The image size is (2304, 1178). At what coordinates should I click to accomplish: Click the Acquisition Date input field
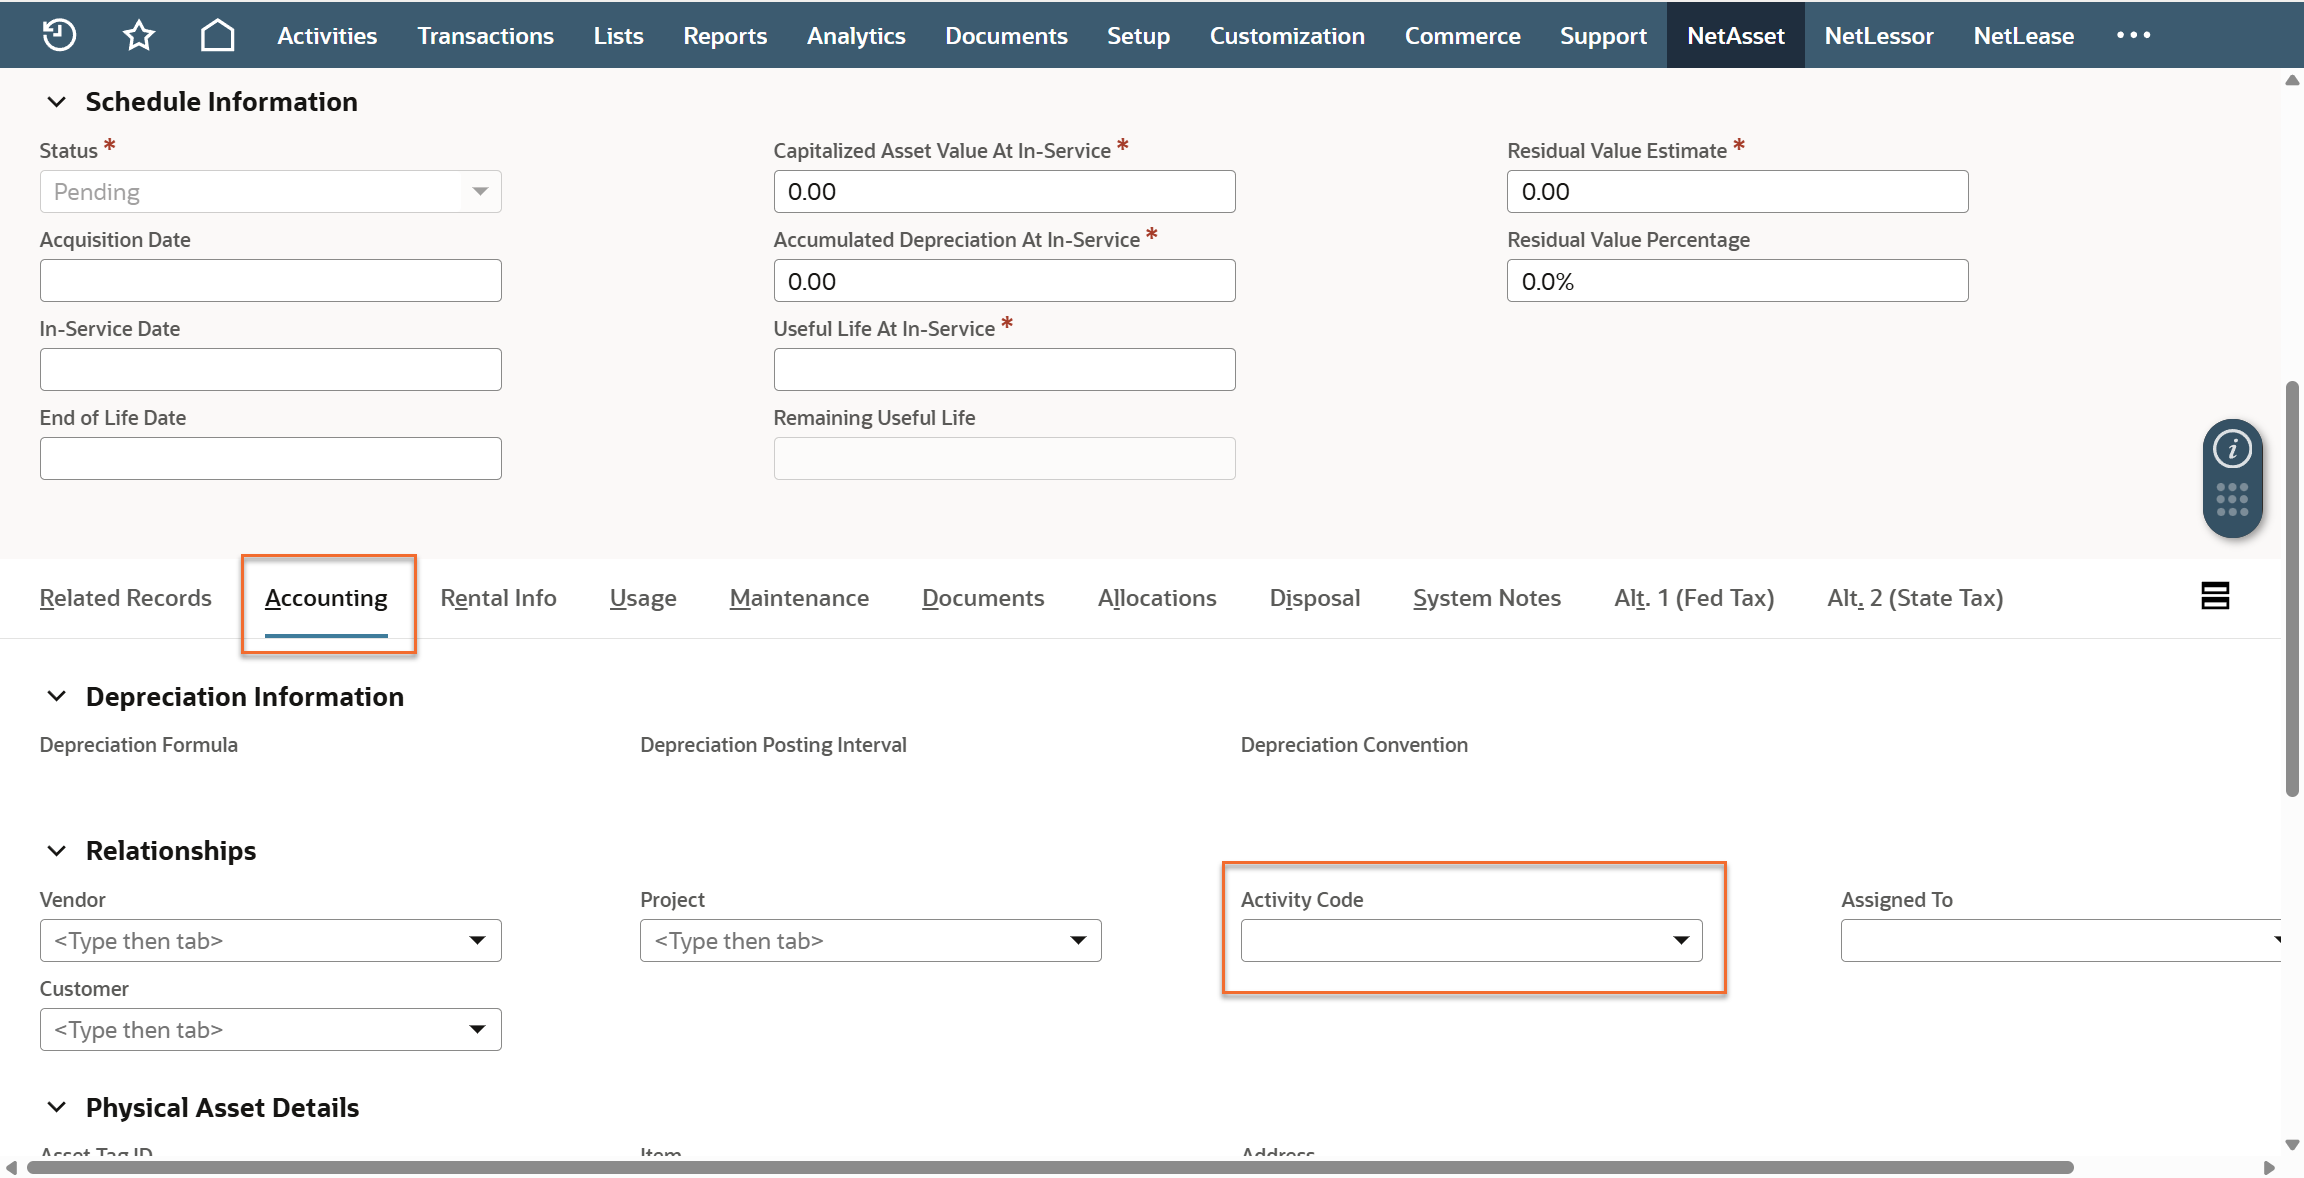pyautogui.click(x=270, y=281)
